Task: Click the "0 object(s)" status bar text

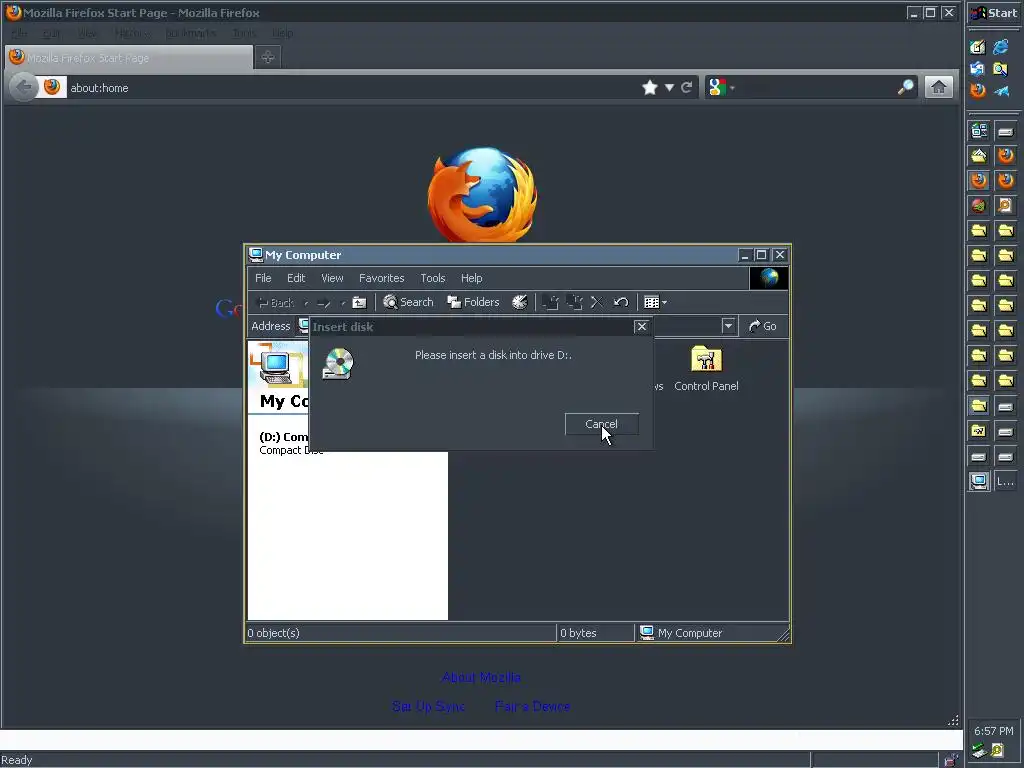Action: tap(274, 633)
